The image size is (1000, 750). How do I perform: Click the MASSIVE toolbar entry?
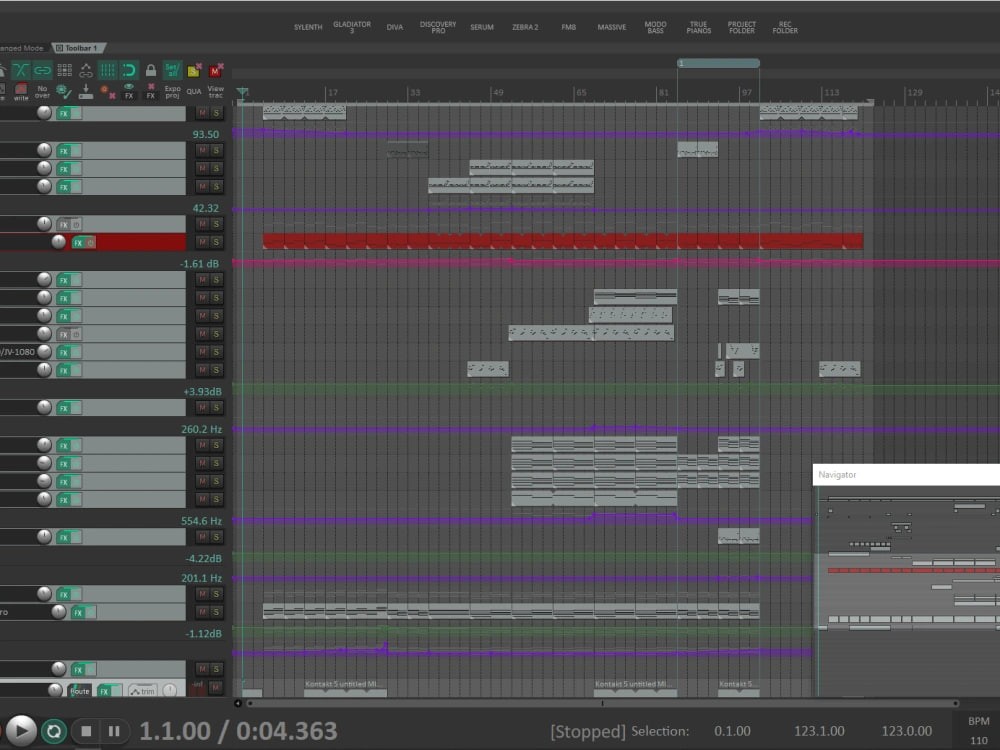coord(612,27)
